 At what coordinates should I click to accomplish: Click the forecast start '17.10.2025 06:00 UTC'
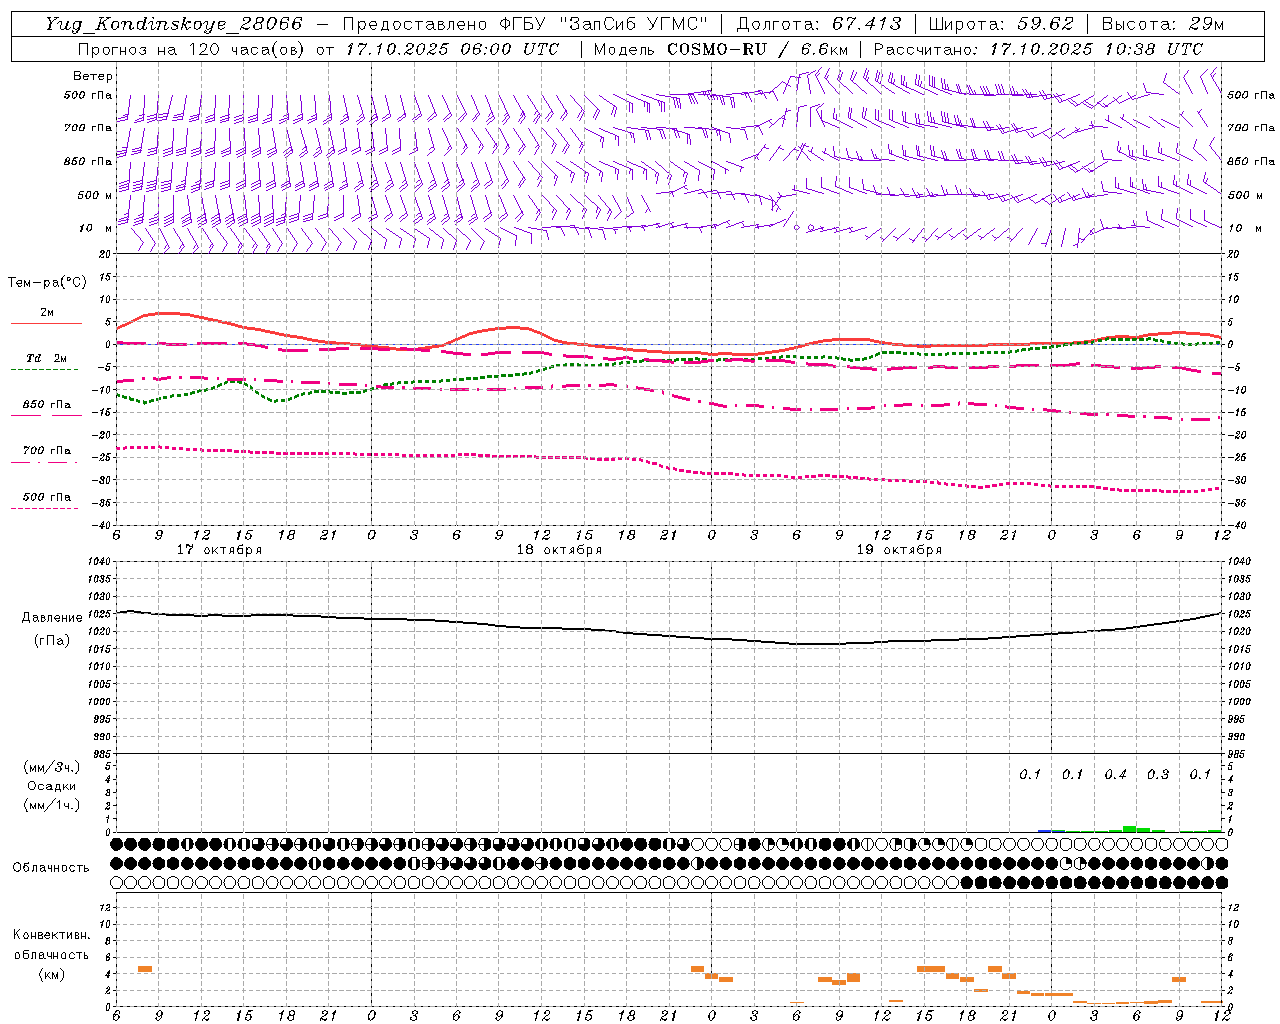(x=452, y=49)
